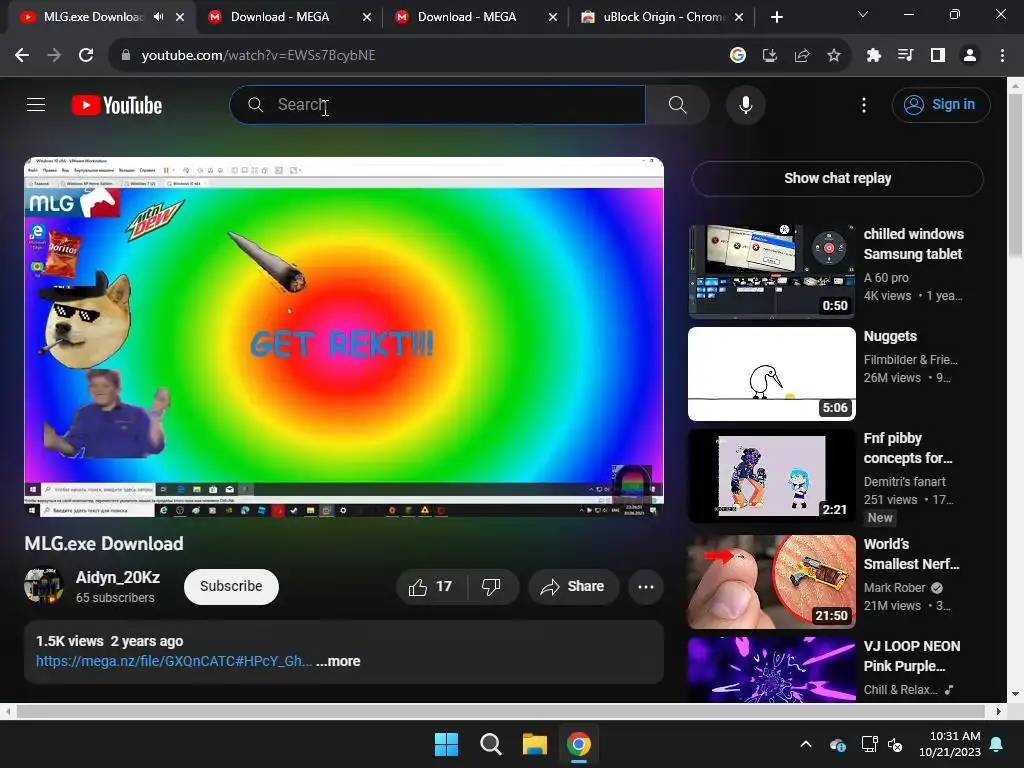The width and height of the screenshot is (1024, 768).
Task: Open the Aidyn_20Kz channel name link
Action: 118,577
